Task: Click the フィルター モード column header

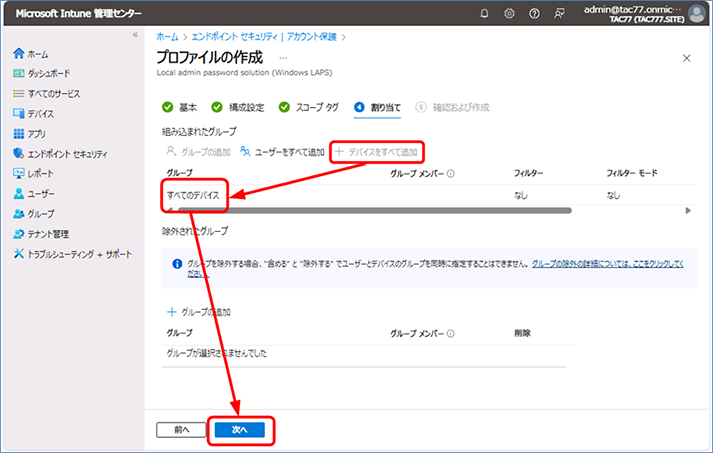Action: tap(632, 173)
